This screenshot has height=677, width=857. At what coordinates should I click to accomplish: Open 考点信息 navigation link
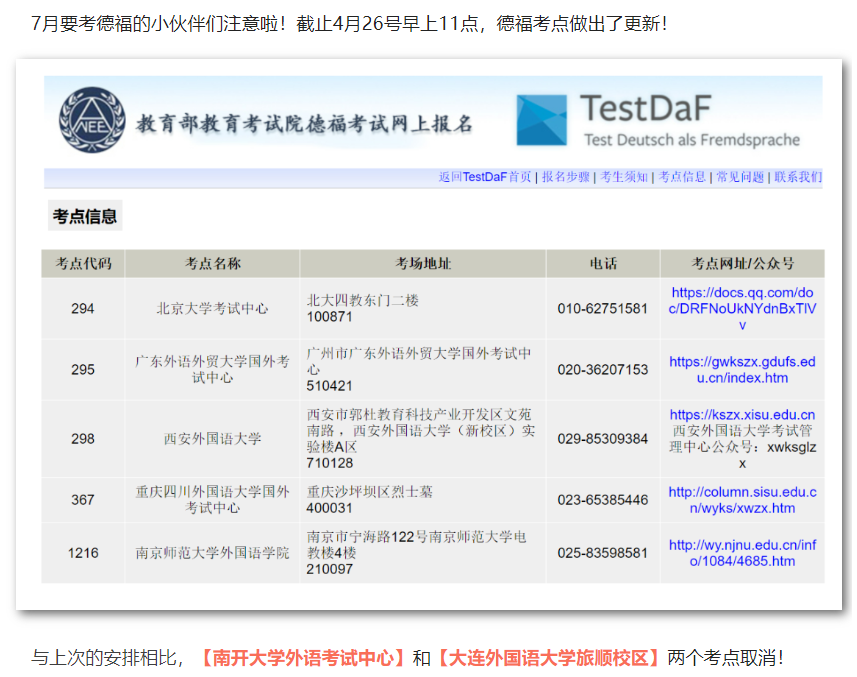click(x=682, y=177)
